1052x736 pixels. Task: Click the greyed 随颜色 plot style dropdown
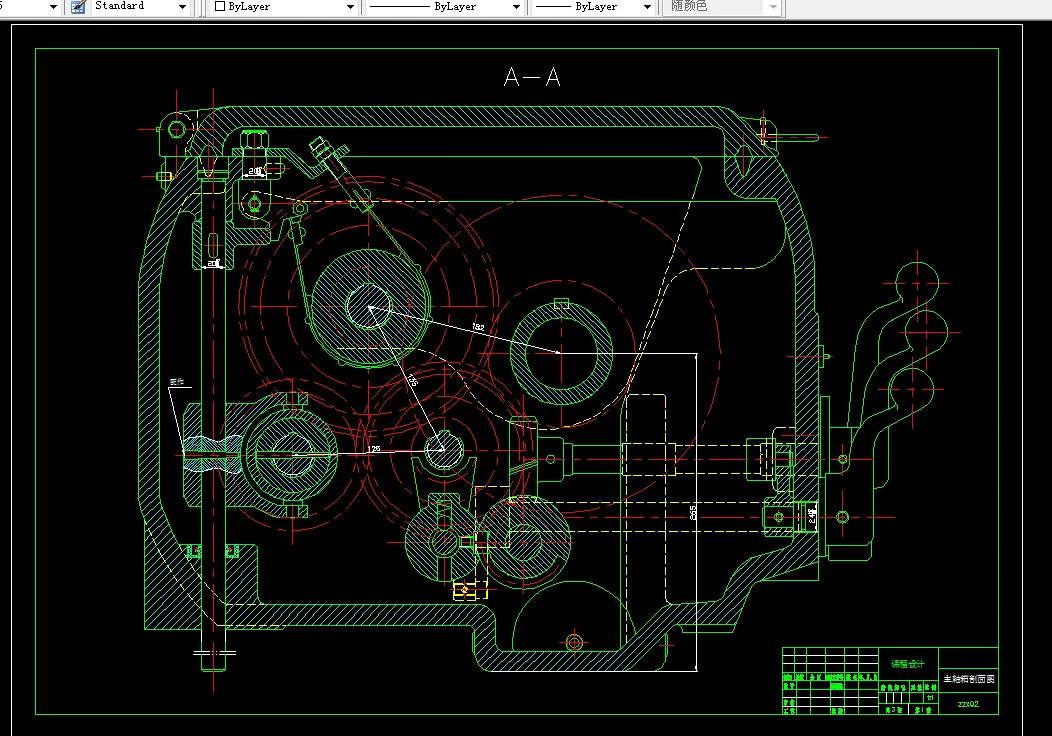721,7
